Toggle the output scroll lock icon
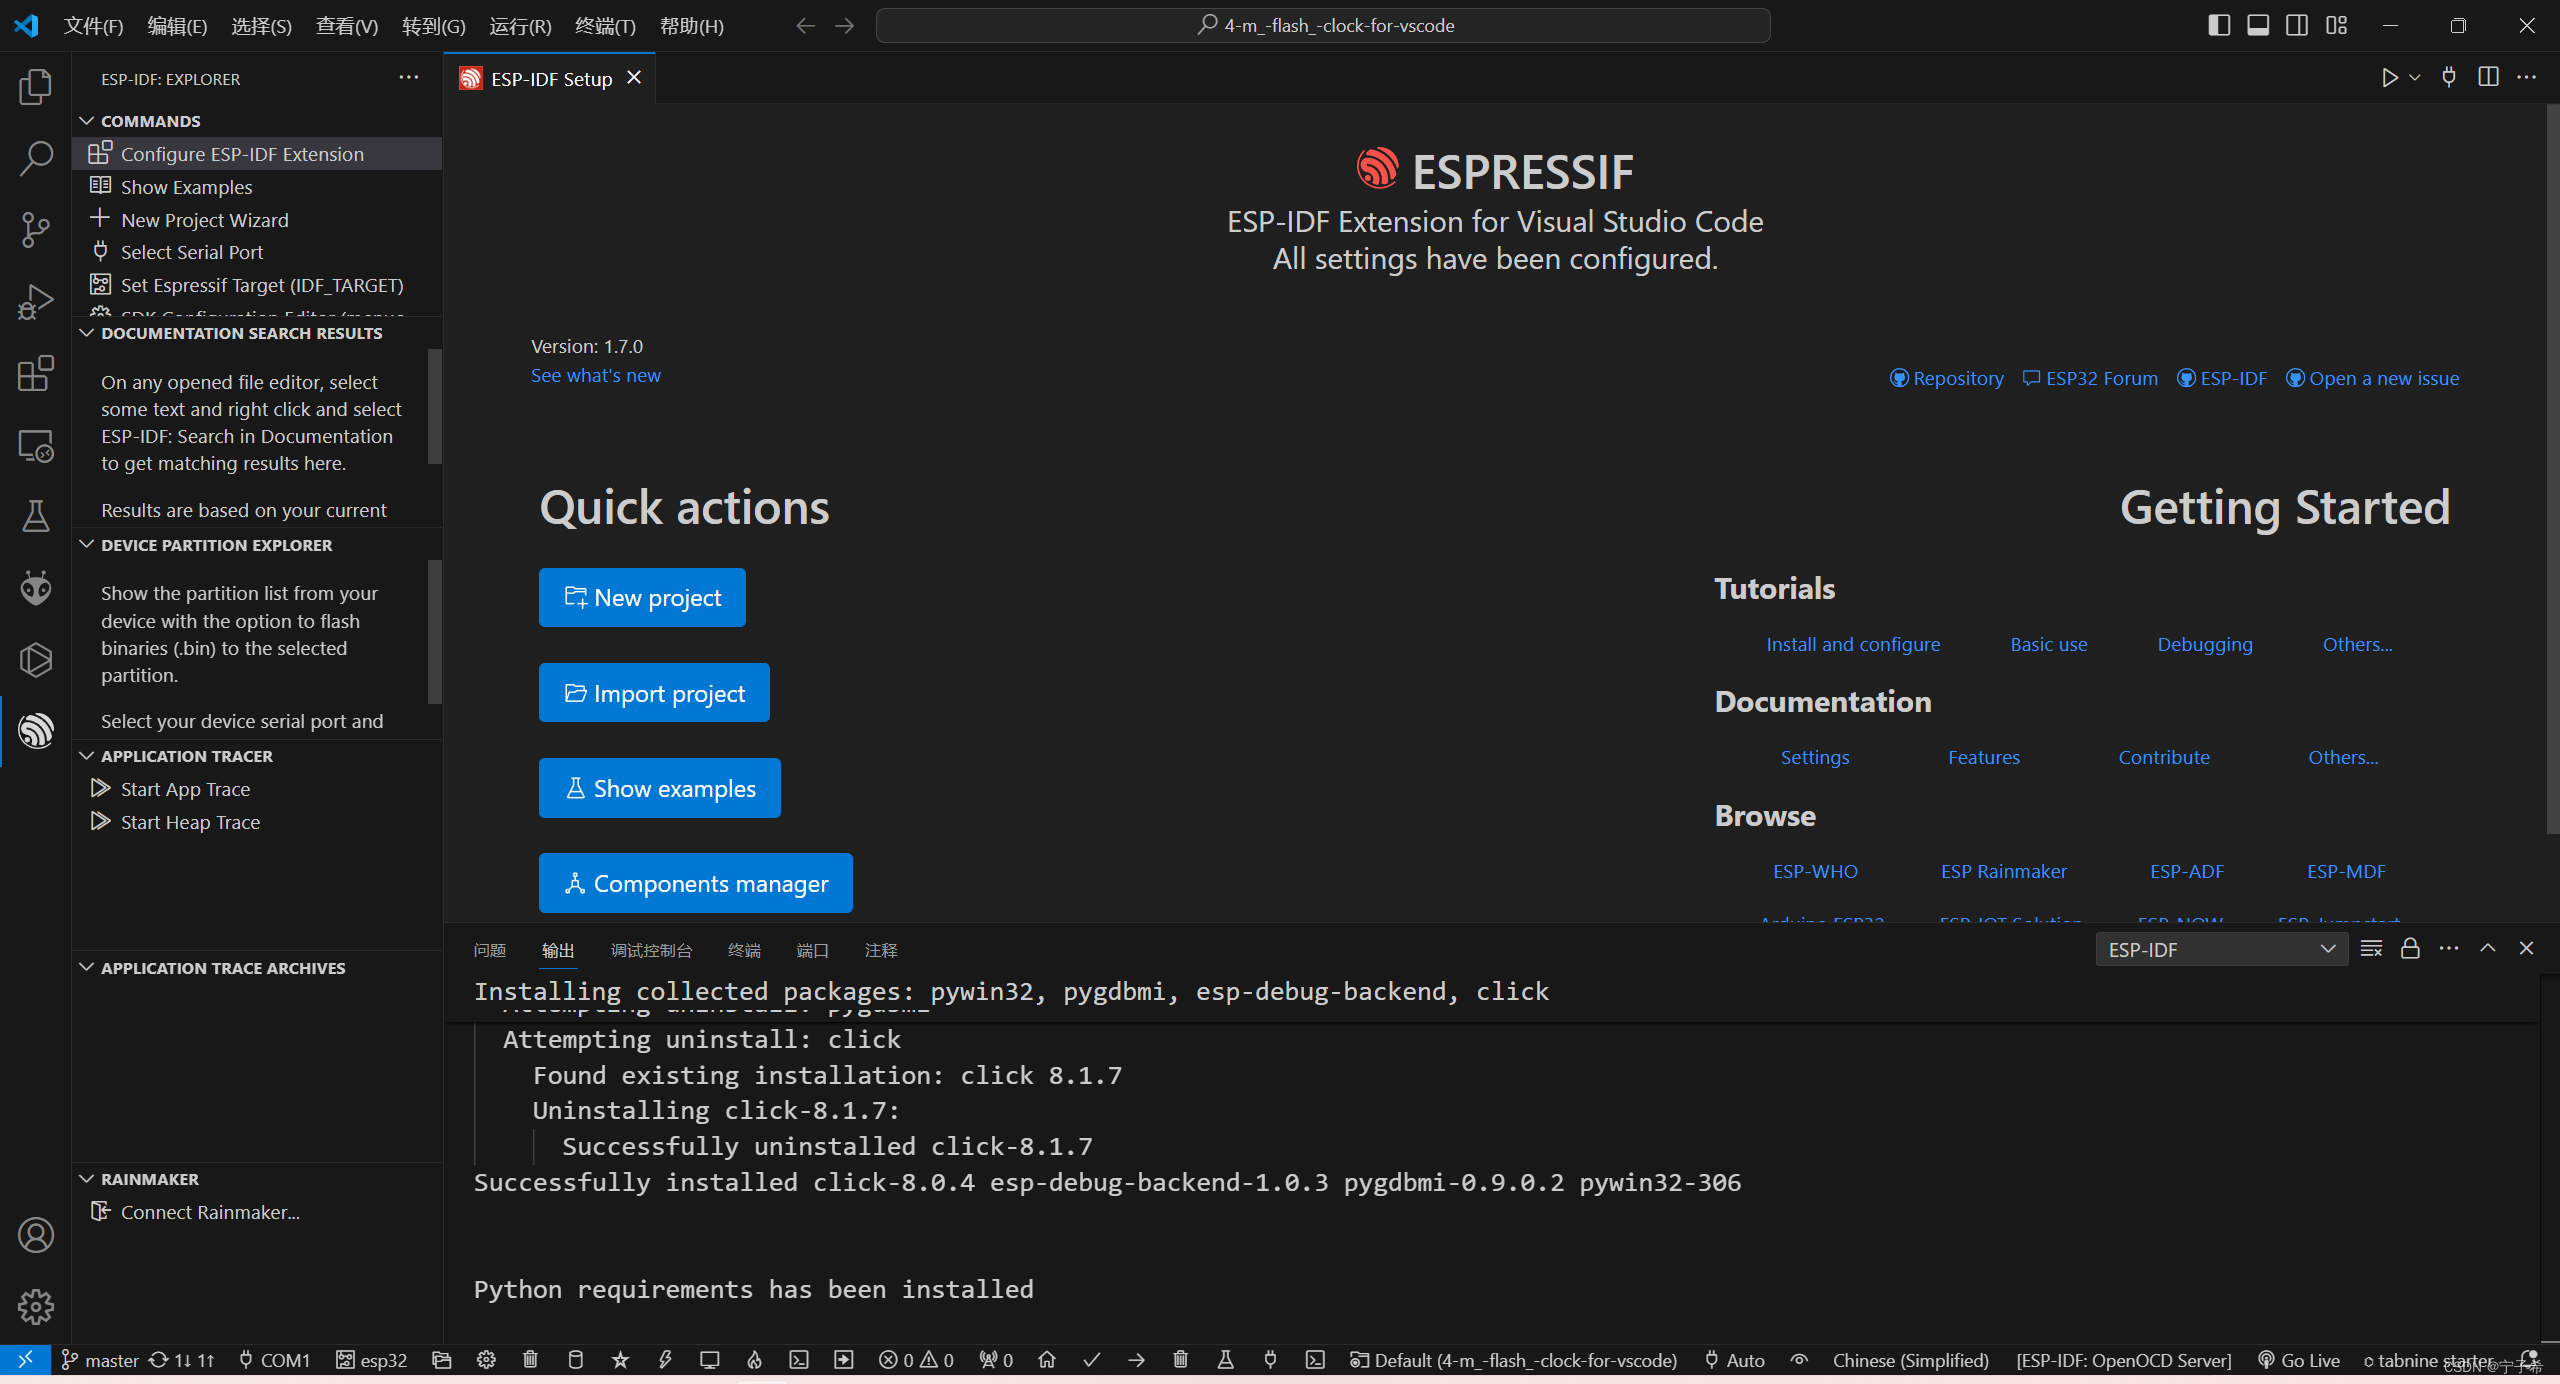The height and width of the screenshot is (1384, 2560). tap(2410, 949)
